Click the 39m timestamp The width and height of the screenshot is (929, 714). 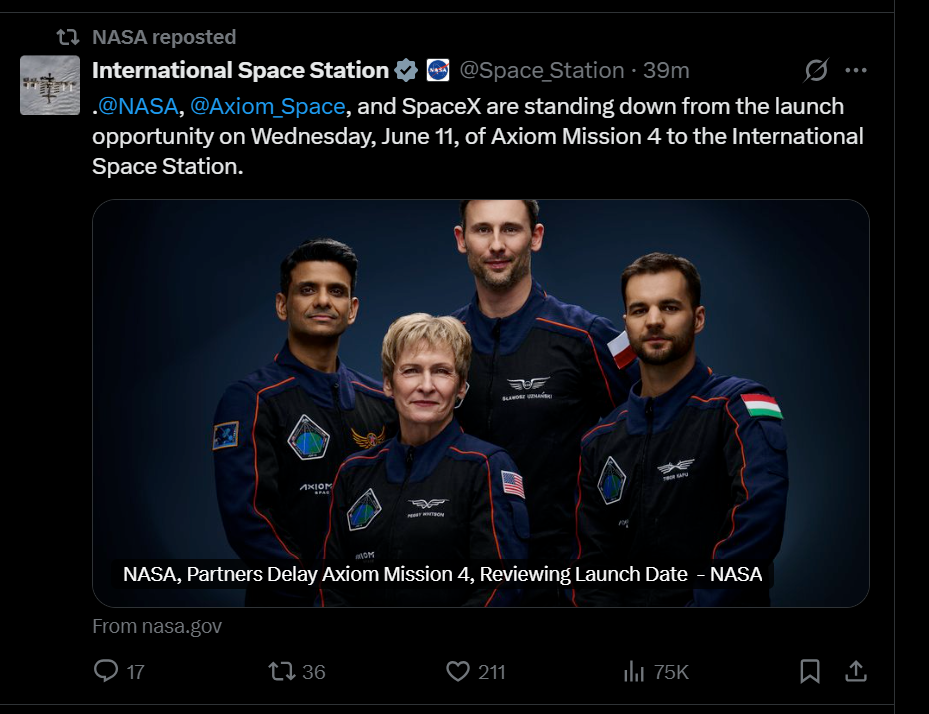tap(651, 70)
